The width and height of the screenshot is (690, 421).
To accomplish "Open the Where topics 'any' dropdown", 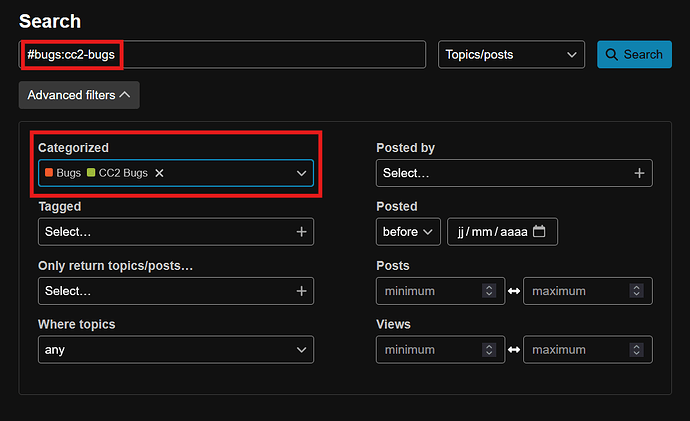I will [x=176, y=350].
